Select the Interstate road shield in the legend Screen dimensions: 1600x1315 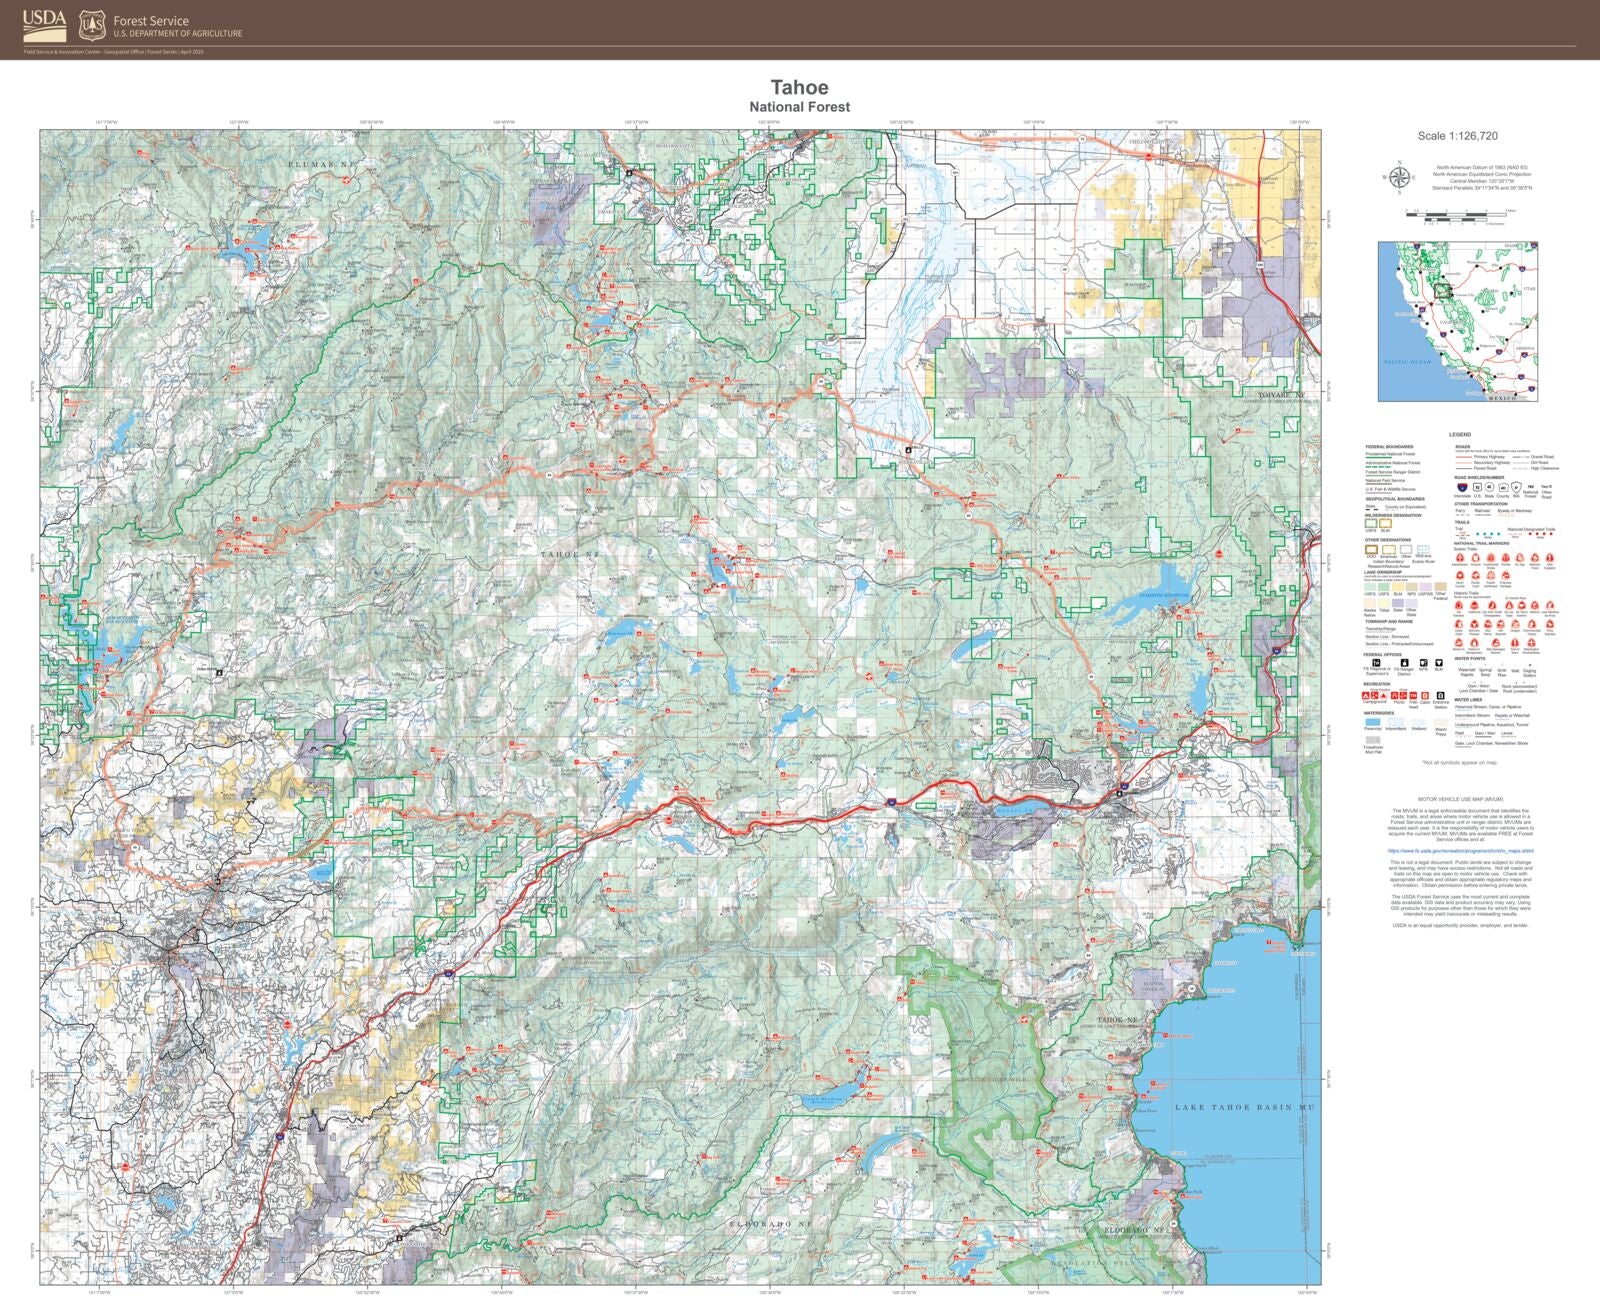[1461, 487]
